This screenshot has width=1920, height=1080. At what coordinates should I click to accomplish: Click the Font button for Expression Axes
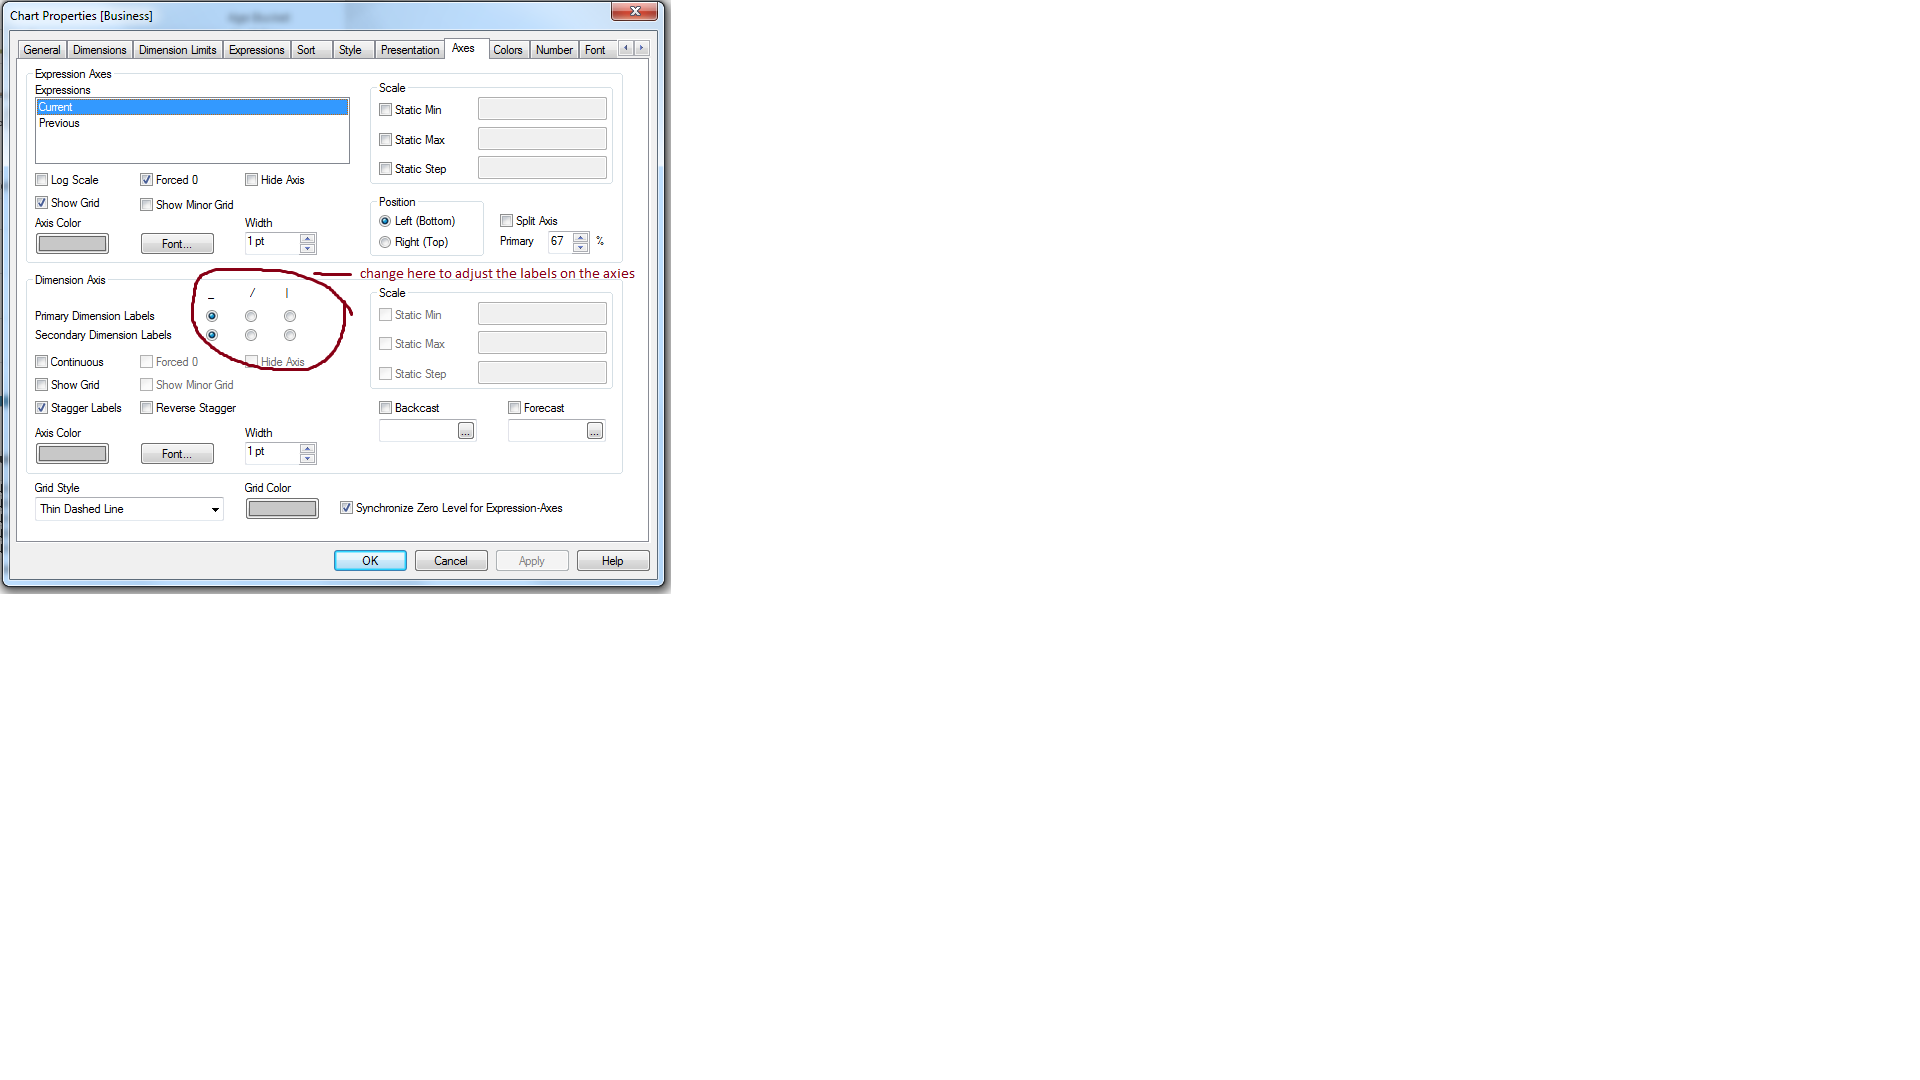pyautogui.click(x=177, y=244)
